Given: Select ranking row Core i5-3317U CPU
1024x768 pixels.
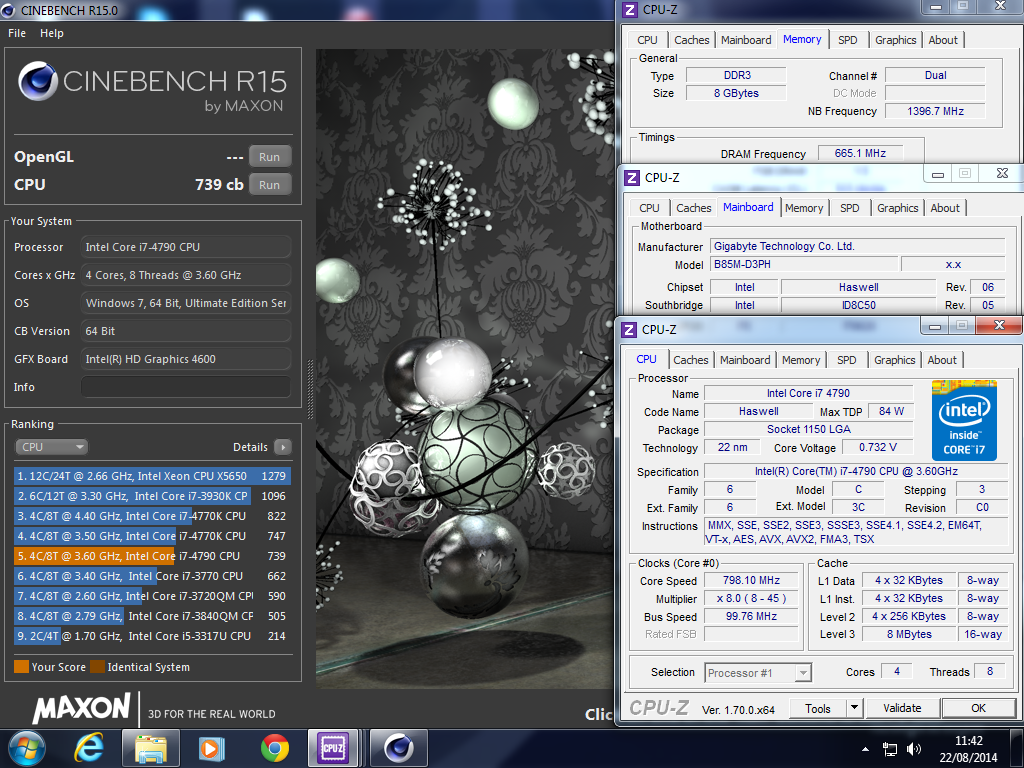Looking at the screenshot, I should 152,636.
